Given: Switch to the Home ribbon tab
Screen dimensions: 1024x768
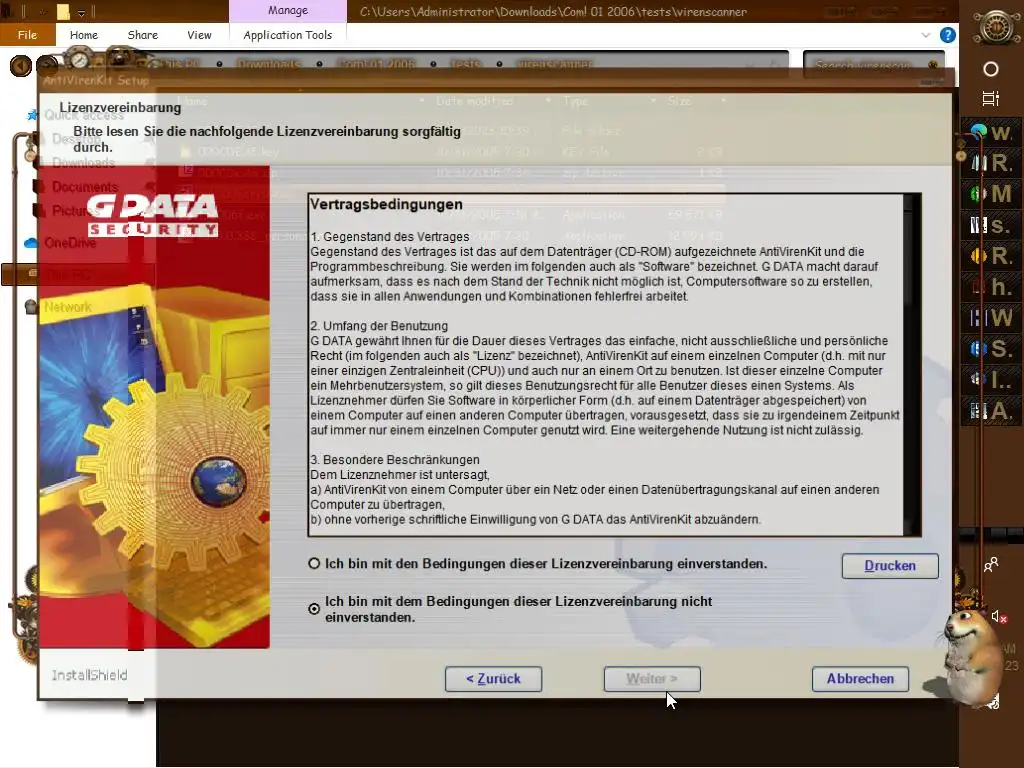Looking at the screenshot, I should [x=84, y=35].
